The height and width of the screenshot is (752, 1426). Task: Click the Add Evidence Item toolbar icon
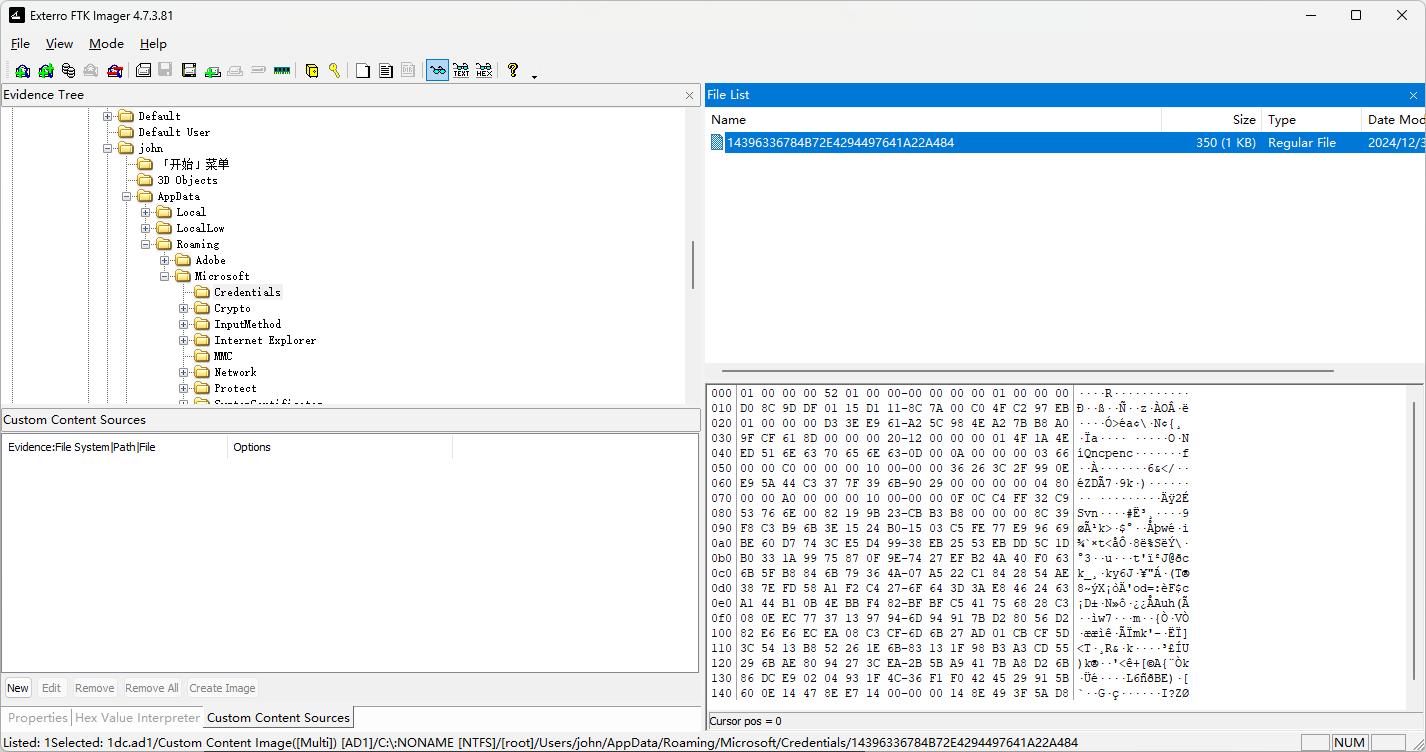coord(22,70)
